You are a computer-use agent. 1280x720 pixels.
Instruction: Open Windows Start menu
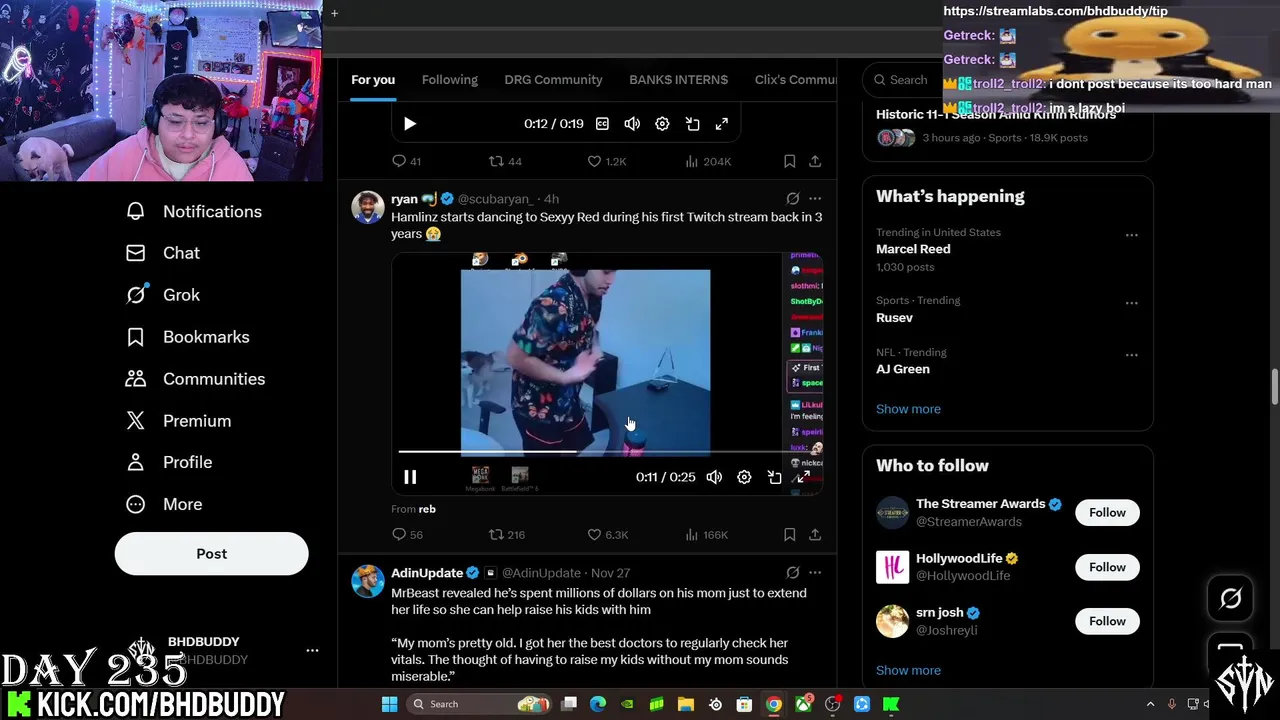(x=390, y=704)
